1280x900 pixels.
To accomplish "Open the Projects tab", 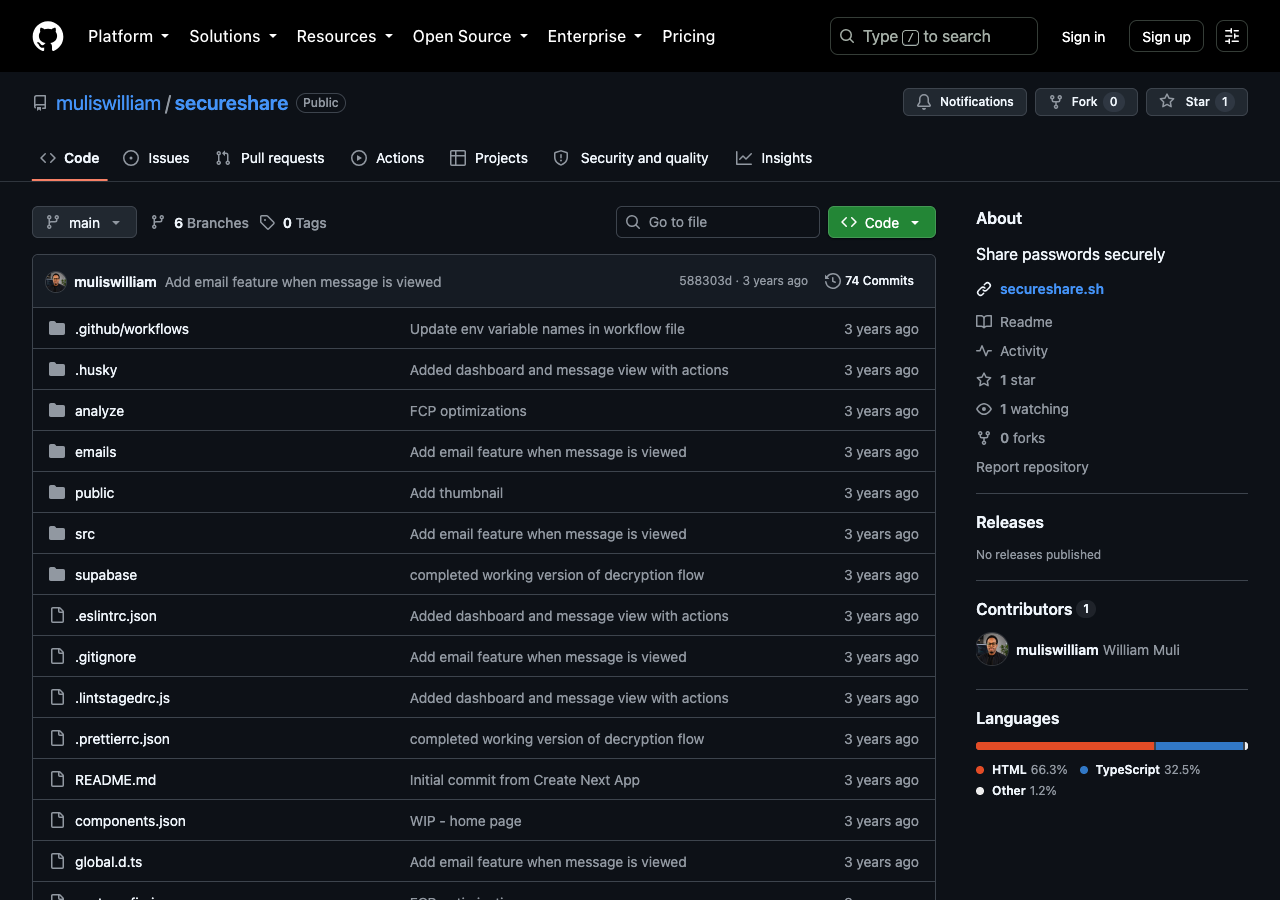I will point(489,158).
